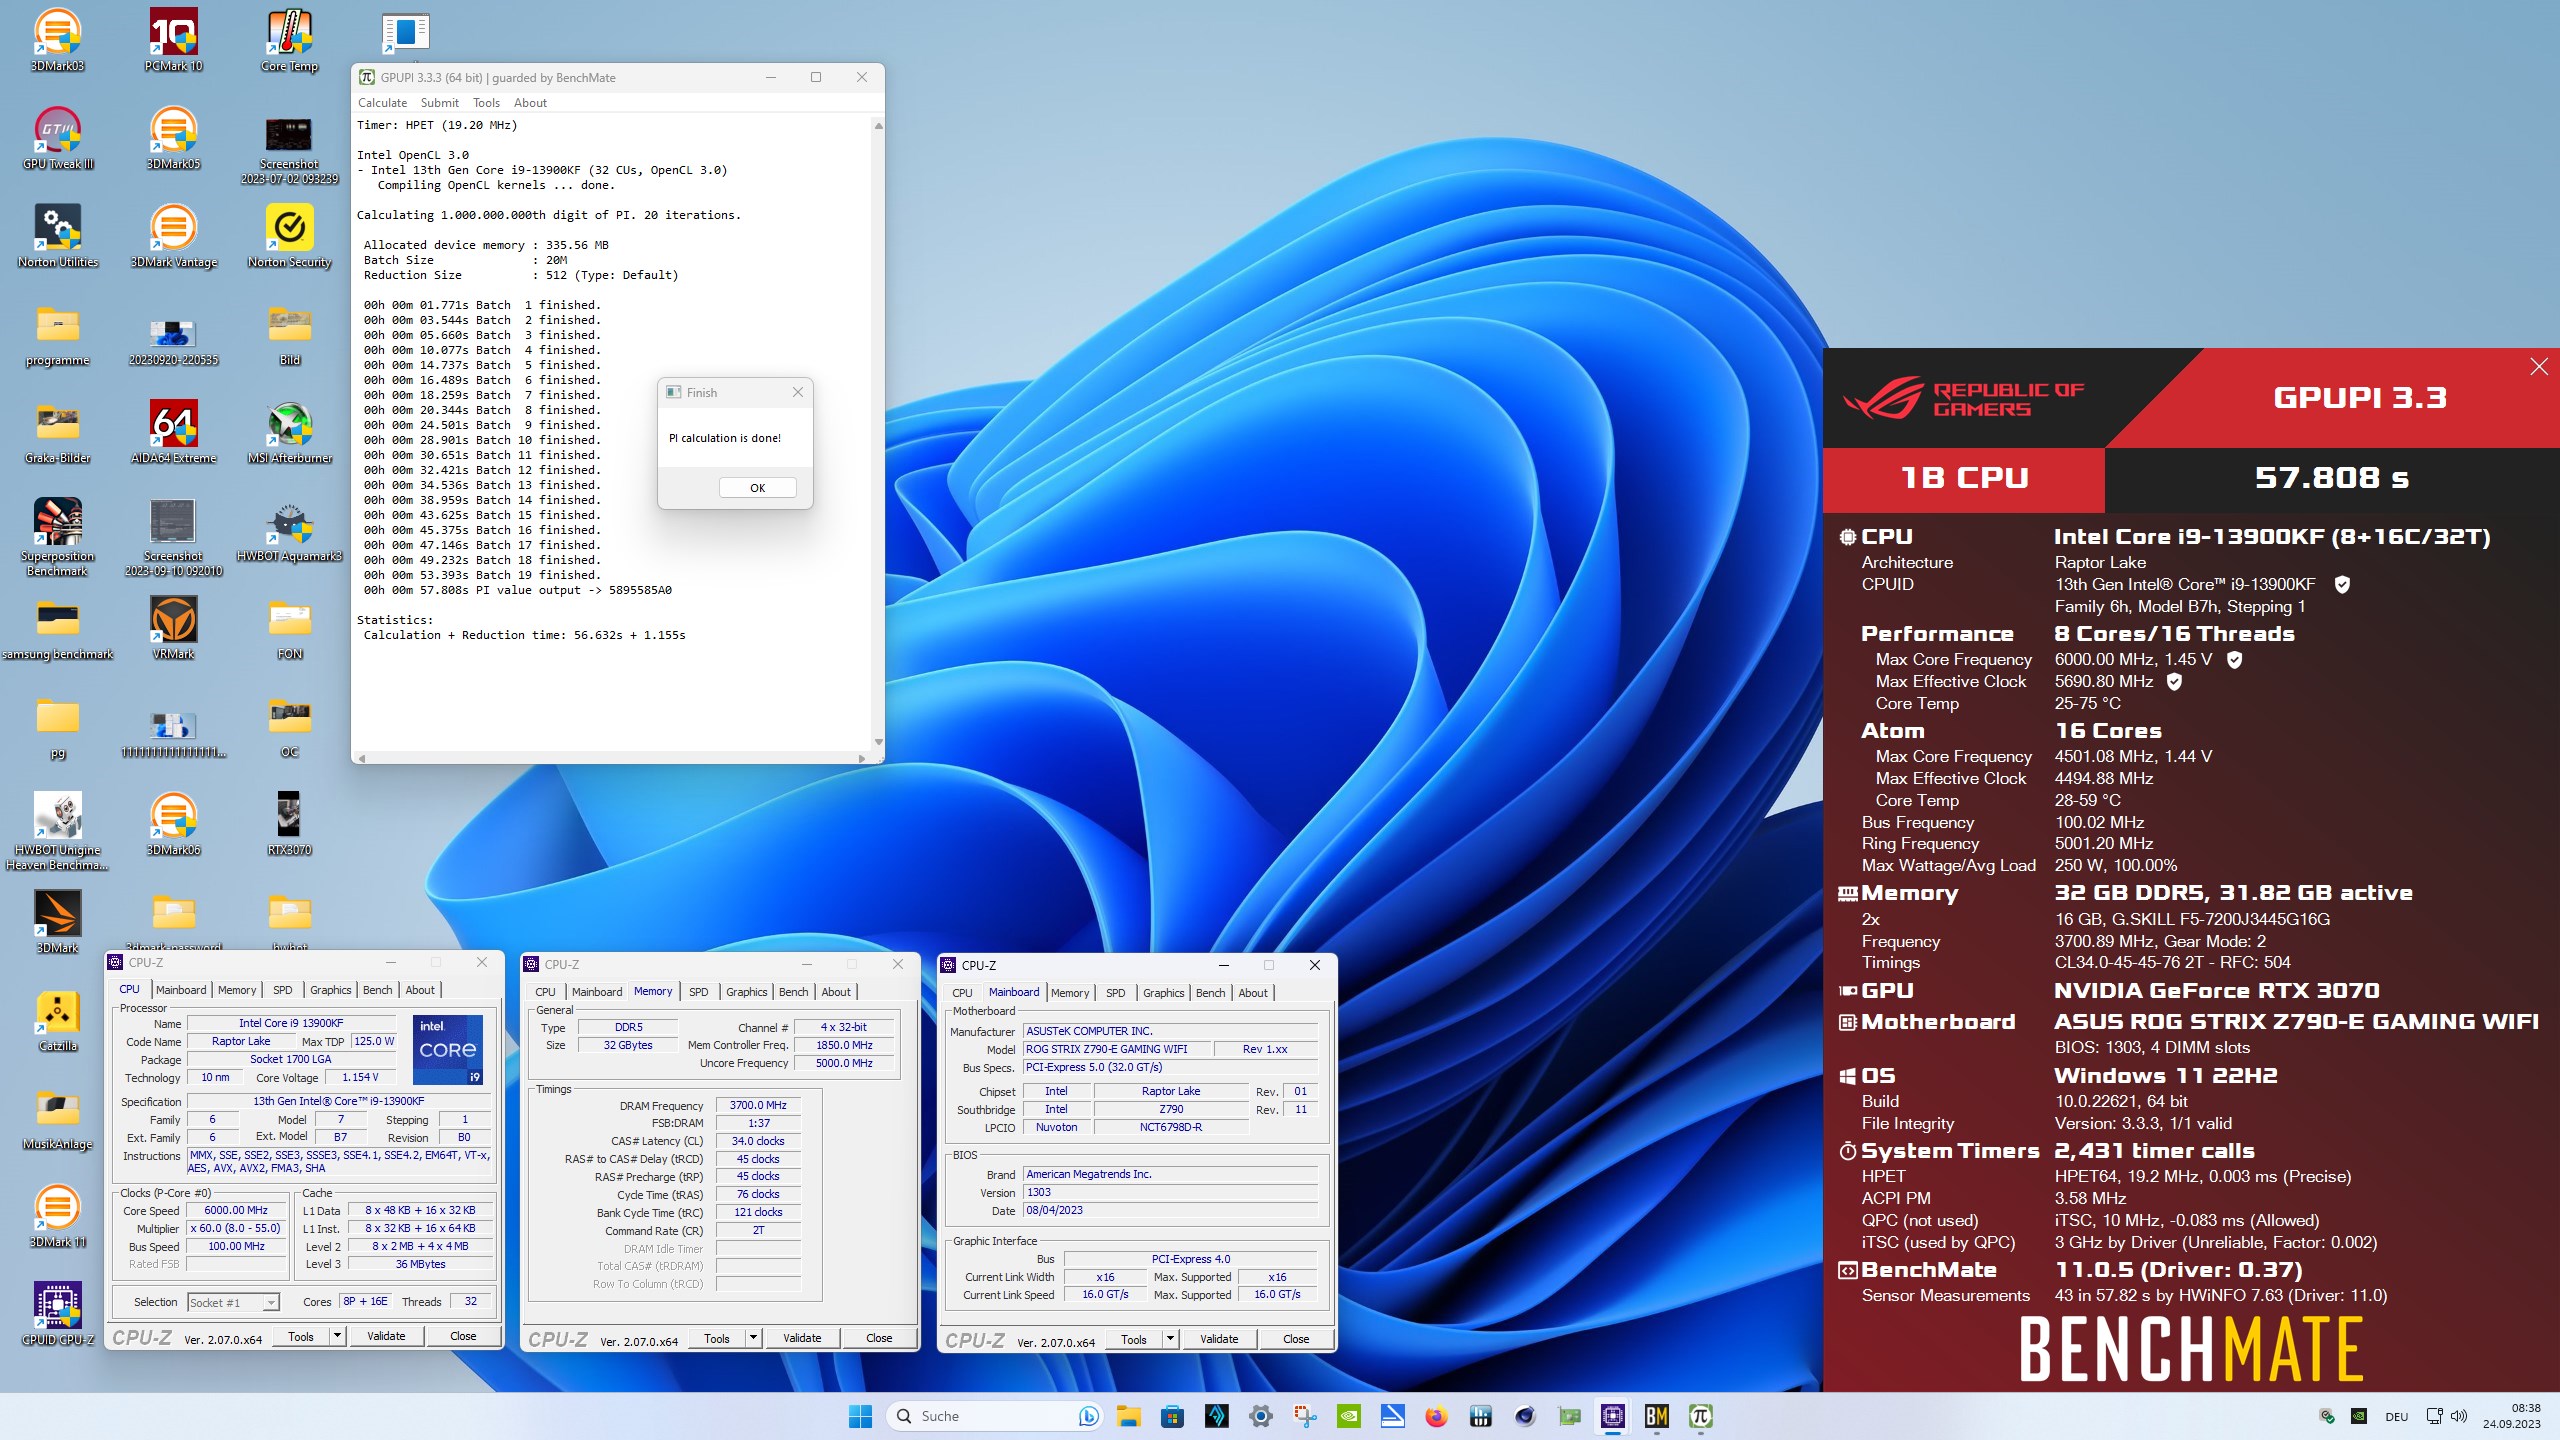
Task: Click OK in the Finish dialog
Action: pos(758,488)
